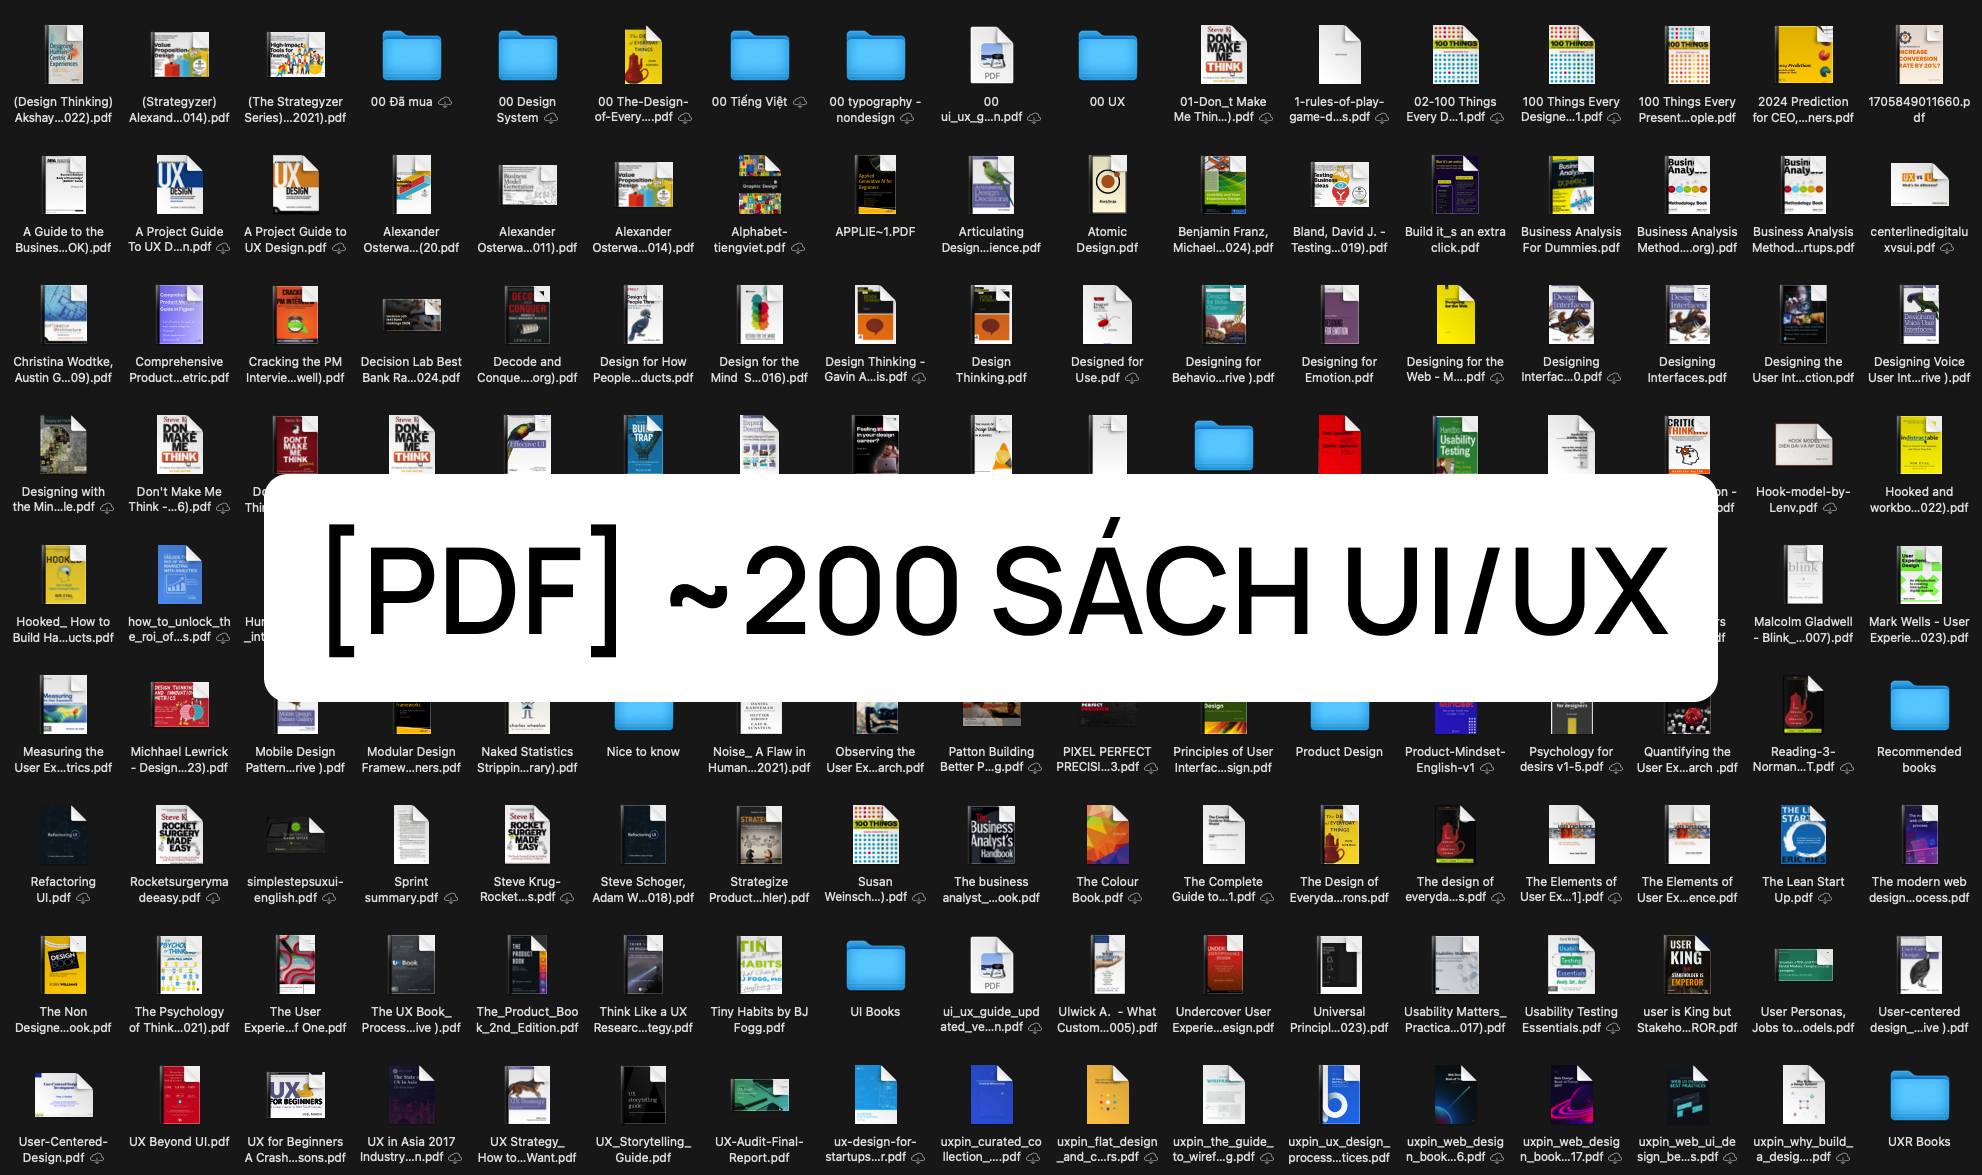Click cloud icon next to 'The Lean Start Up.pdf'
Screen dimensions: 1982x1175
tap(1825, 898)
